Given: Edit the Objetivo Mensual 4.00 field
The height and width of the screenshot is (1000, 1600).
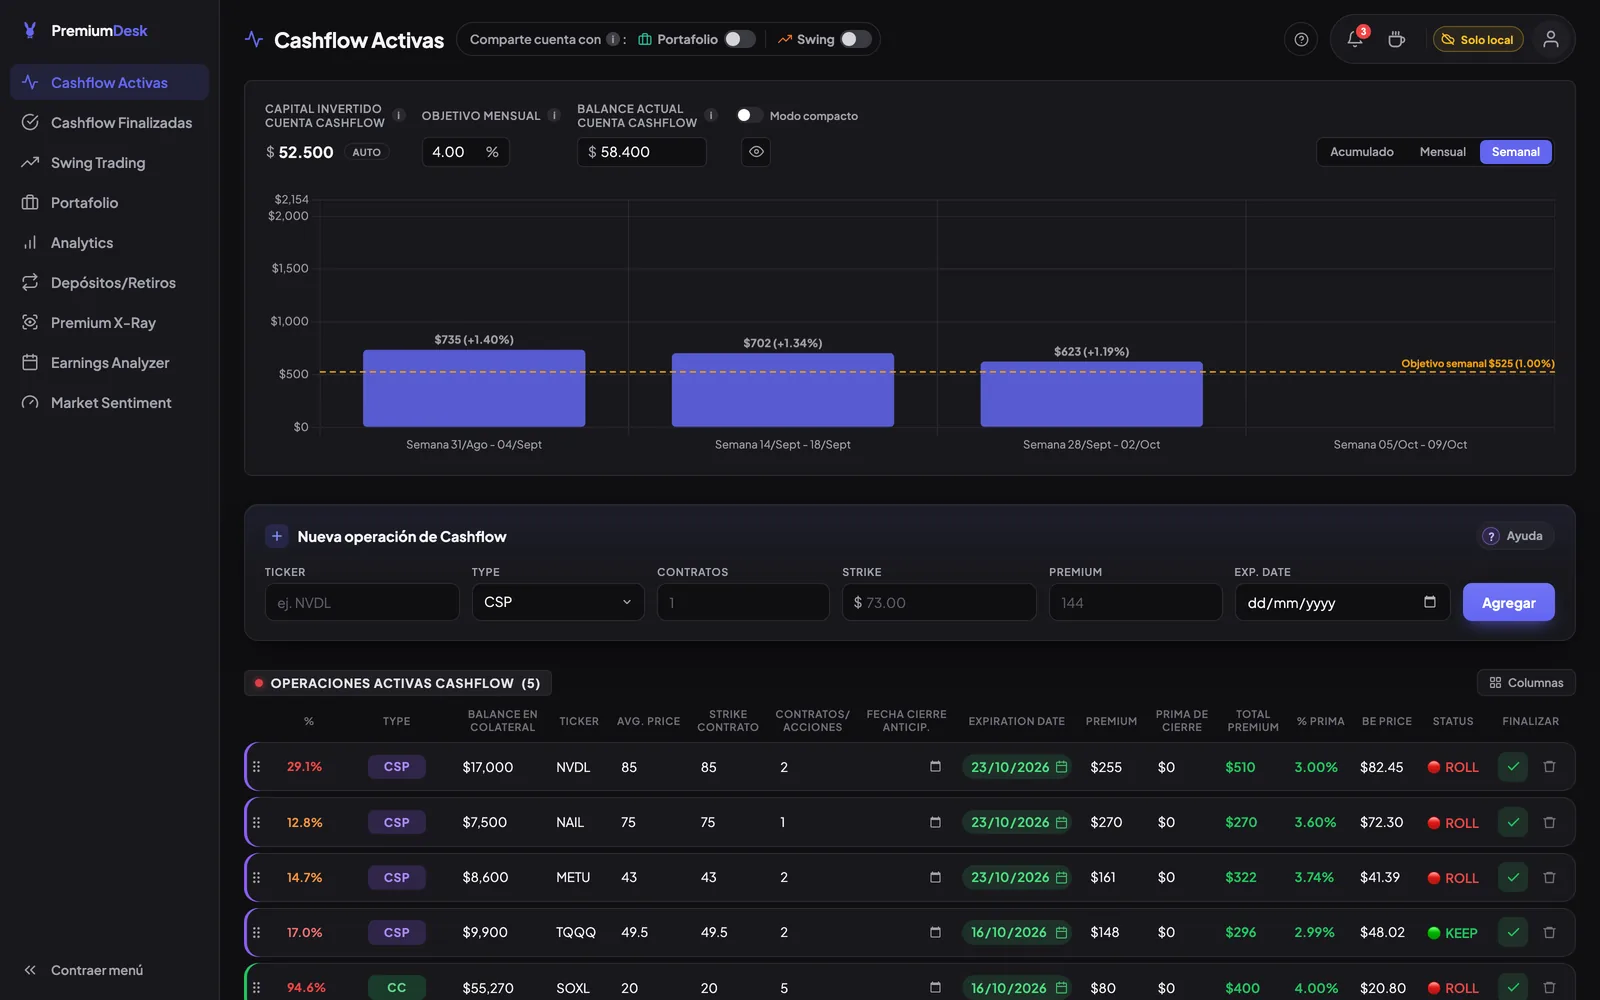Looking at the screenshot, I should click(x=465, y=152).
